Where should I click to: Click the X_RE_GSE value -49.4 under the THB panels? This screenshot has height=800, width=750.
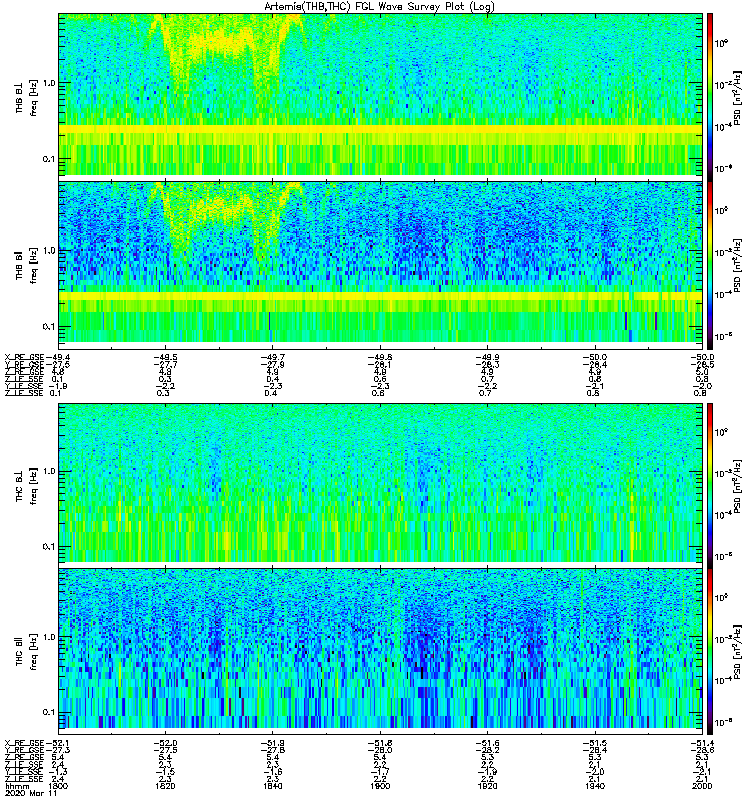pyautogui.click(x=58, y=358)
